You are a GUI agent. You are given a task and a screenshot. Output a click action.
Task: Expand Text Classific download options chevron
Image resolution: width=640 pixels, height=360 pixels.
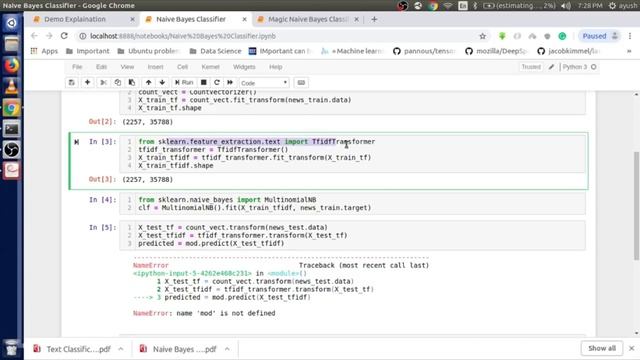click(121, 349)
